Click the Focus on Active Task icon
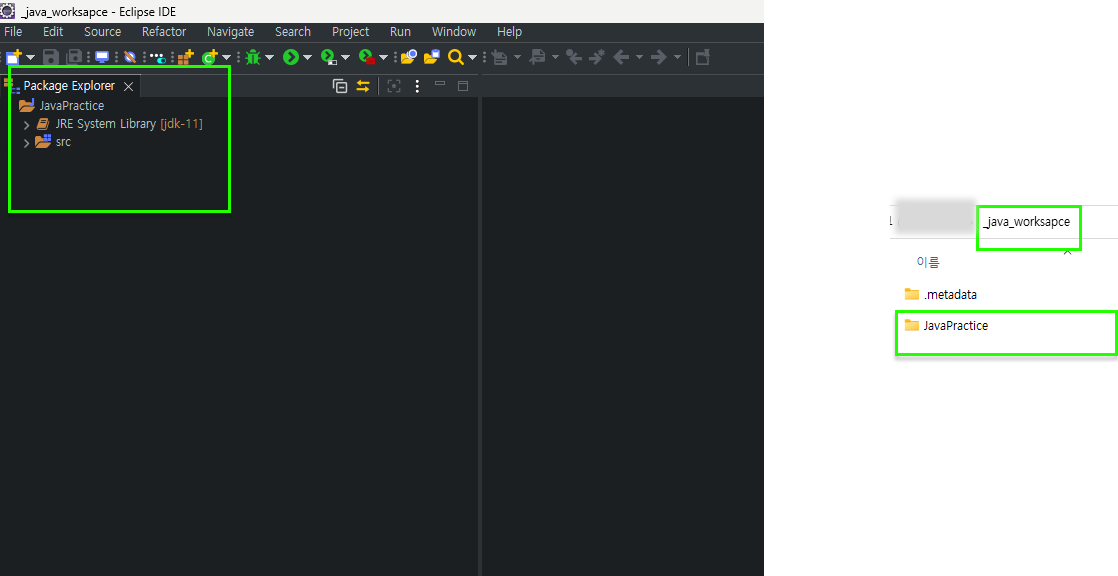 (394, 86)
